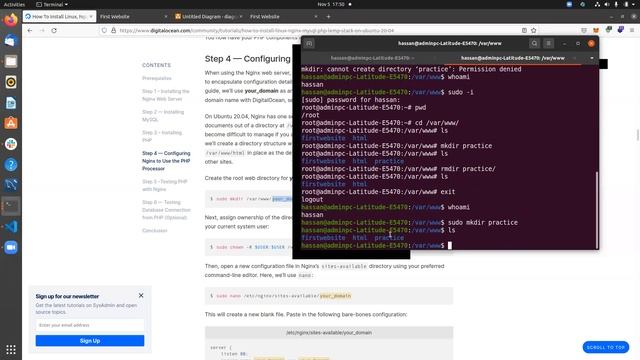Close the newsletter signup popup
The height and width of the screenshot is (360, 640).
click(x=141, y=295)
